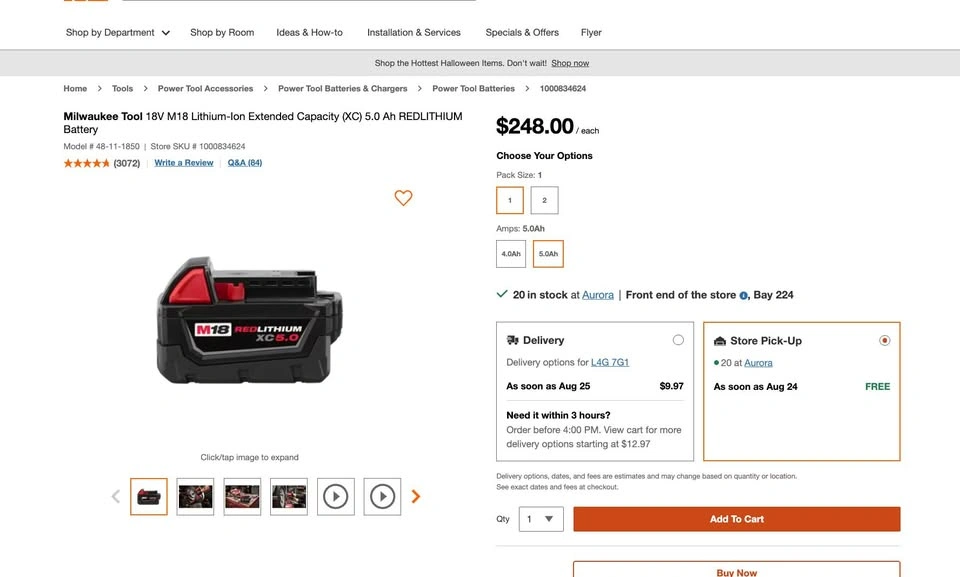The image size is (960, 577).
Task: Open the Installation & Services menu
Action: 414,32
